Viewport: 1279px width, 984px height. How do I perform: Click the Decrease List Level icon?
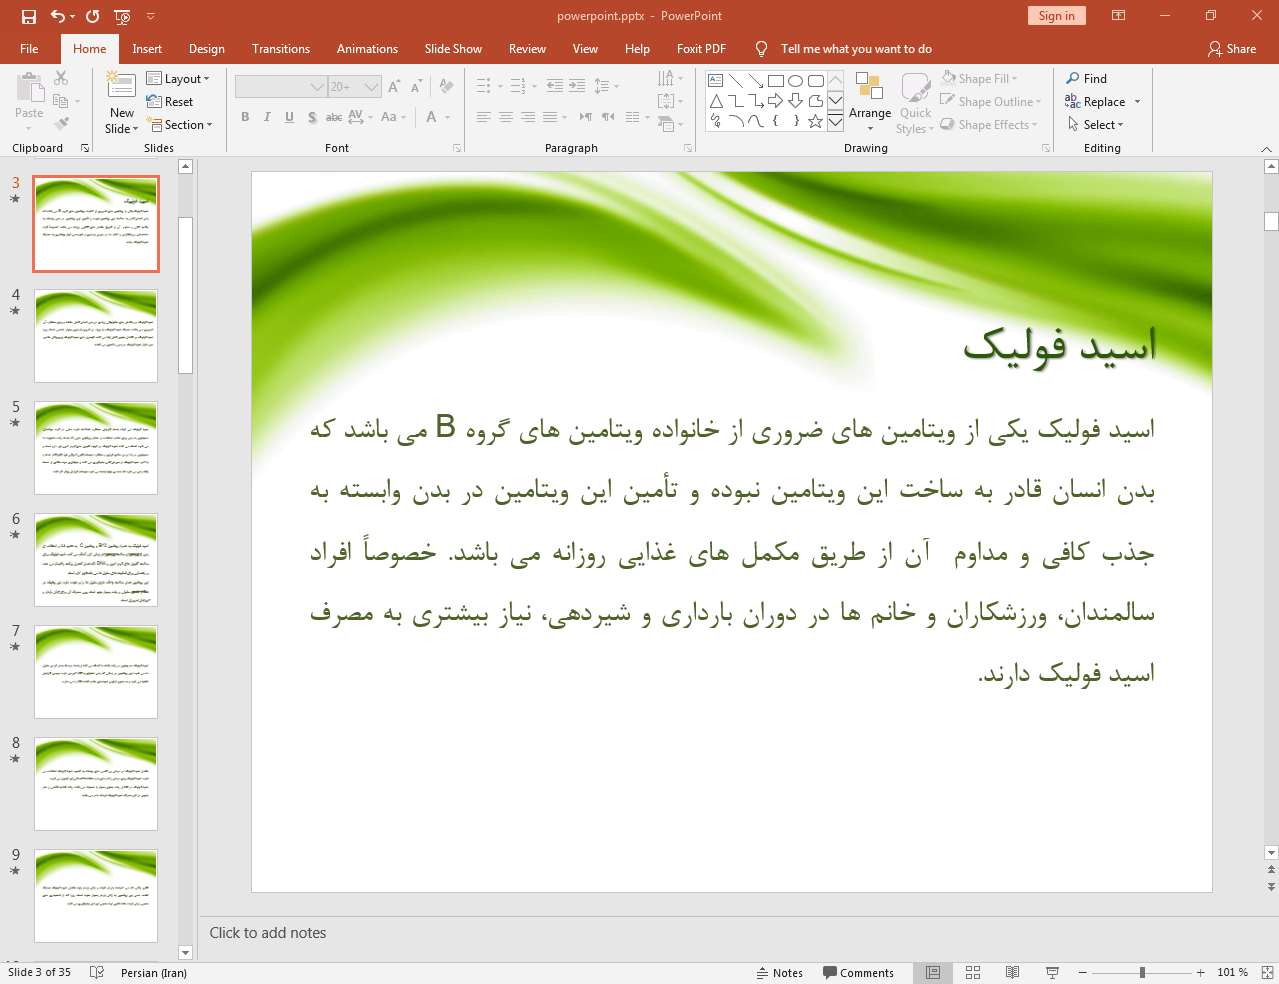coord(555,86)
